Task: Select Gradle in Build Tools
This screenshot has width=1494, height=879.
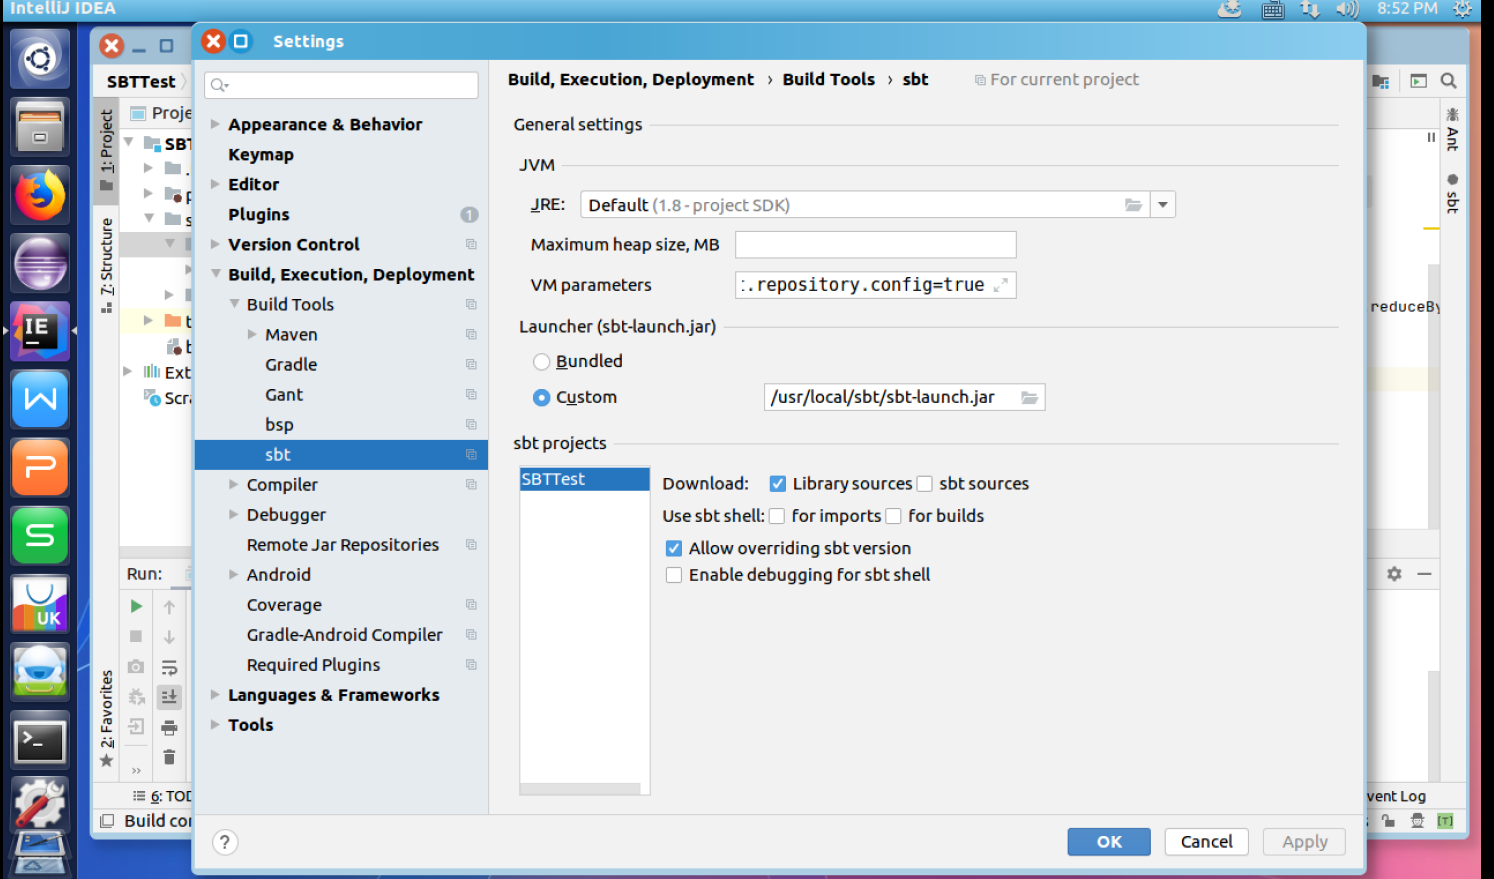Action: (x=291, y=365)
